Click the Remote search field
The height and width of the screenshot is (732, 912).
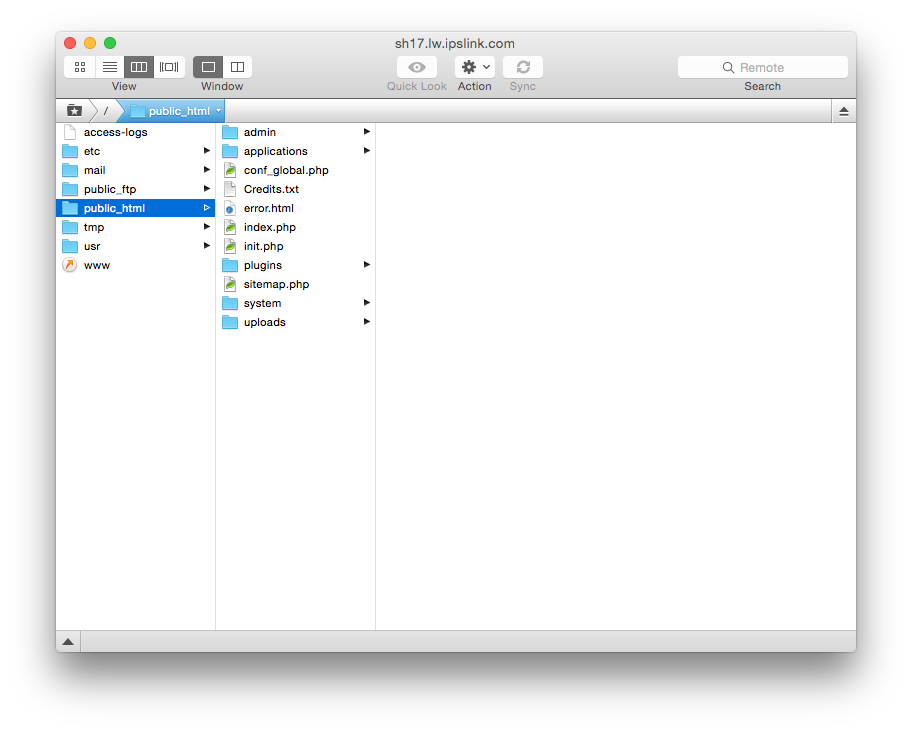coord(762,67)
